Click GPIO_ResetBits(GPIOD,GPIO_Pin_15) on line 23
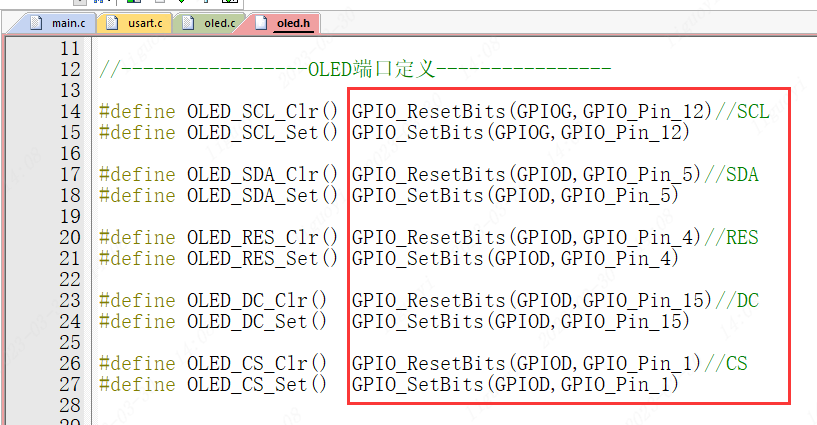Screen dimensions: 817x425 pyautogui.click(x=532, y=301)
